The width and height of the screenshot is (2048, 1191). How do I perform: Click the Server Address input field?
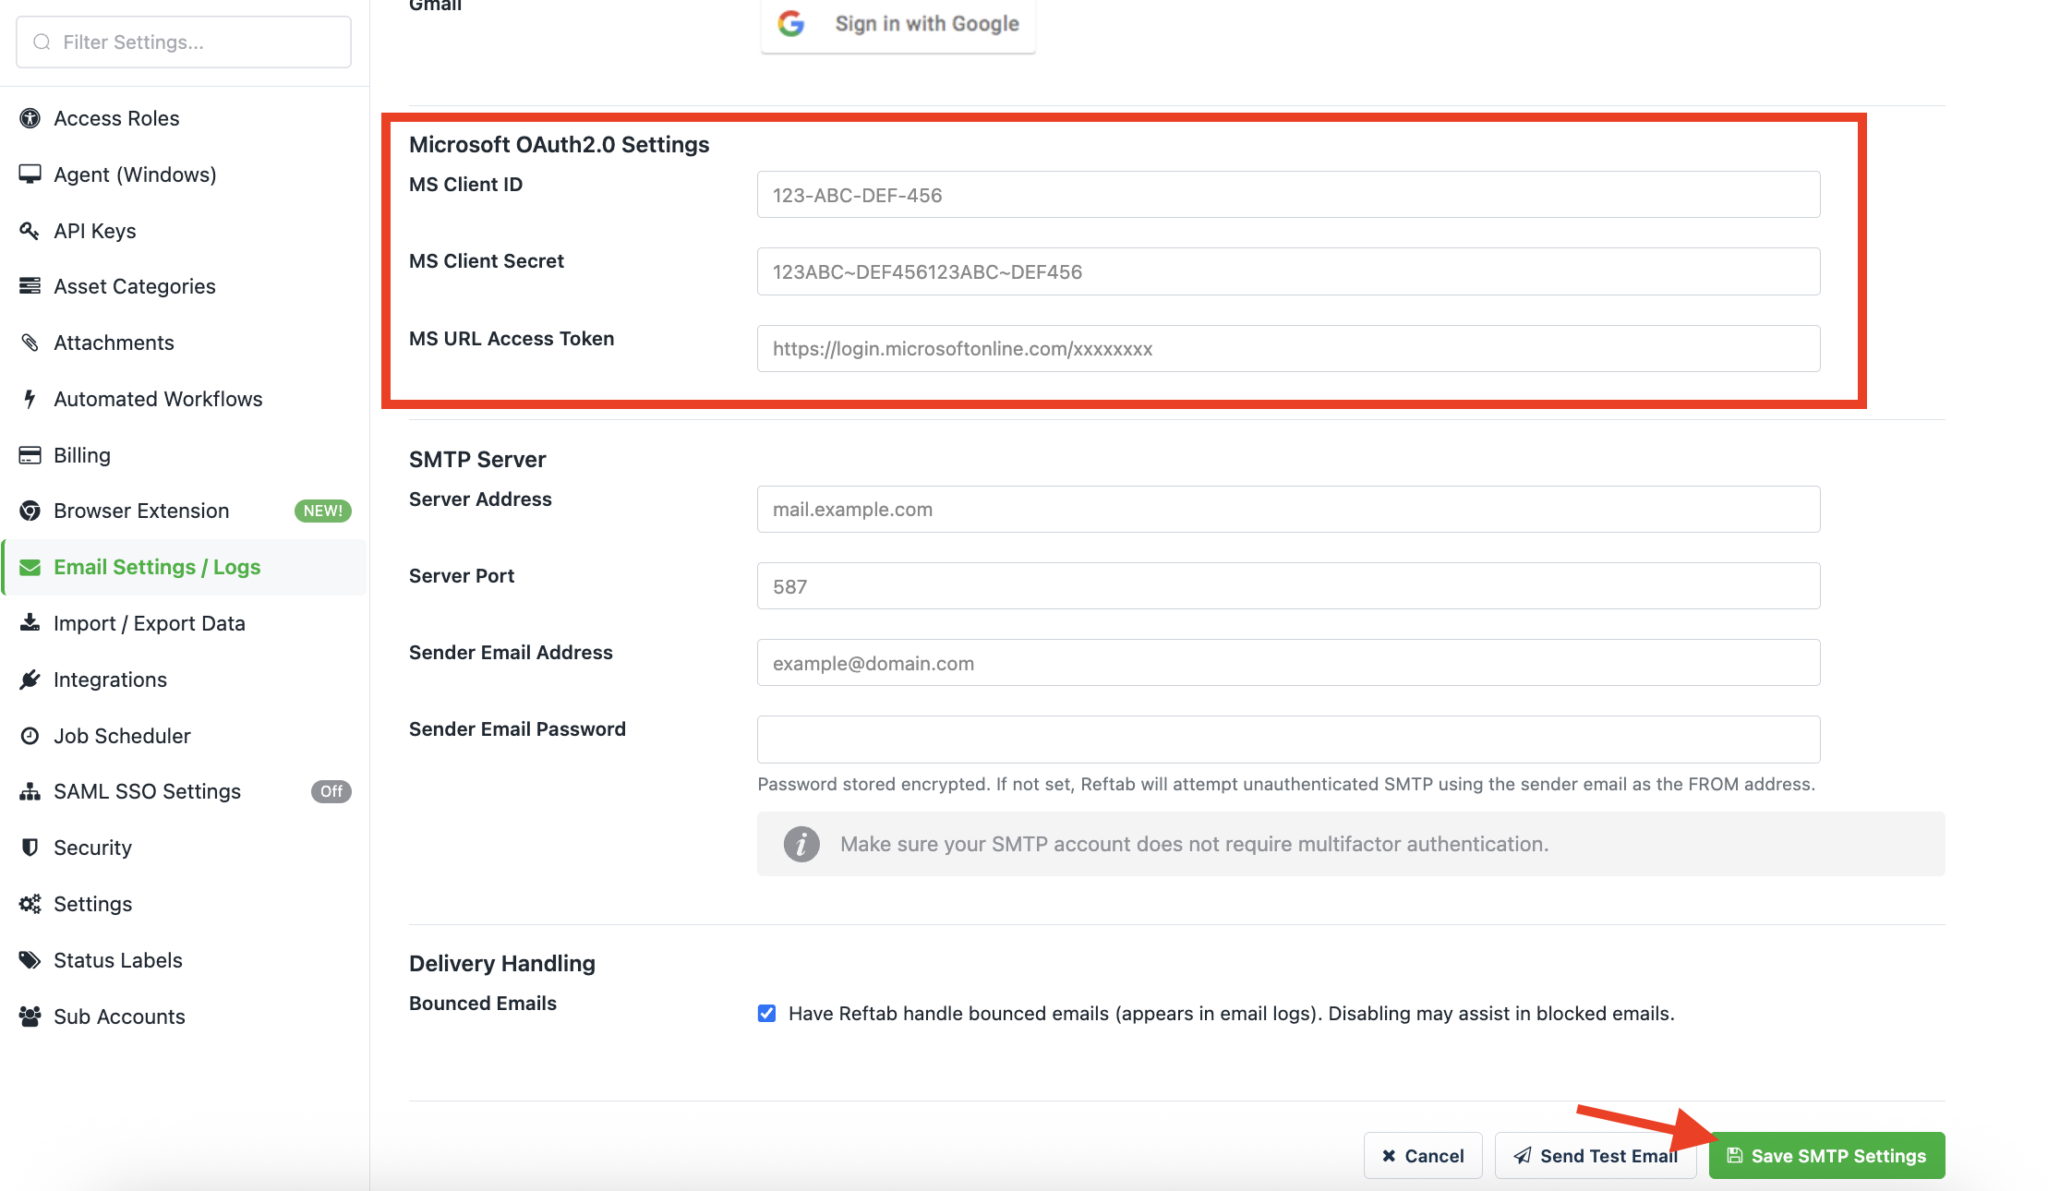[x=1288, y=509]
